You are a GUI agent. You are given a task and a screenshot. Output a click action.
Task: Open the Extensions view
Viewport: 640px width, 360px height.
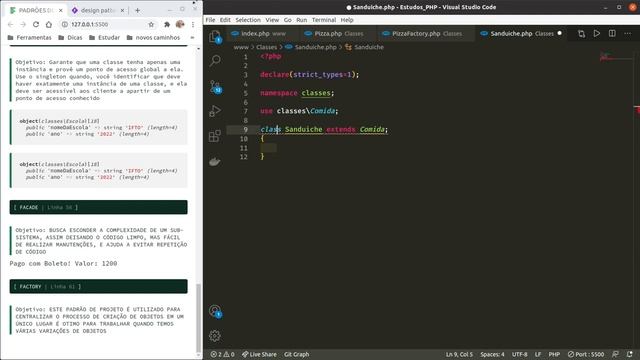pyautogui.click(x=215, y=136)
